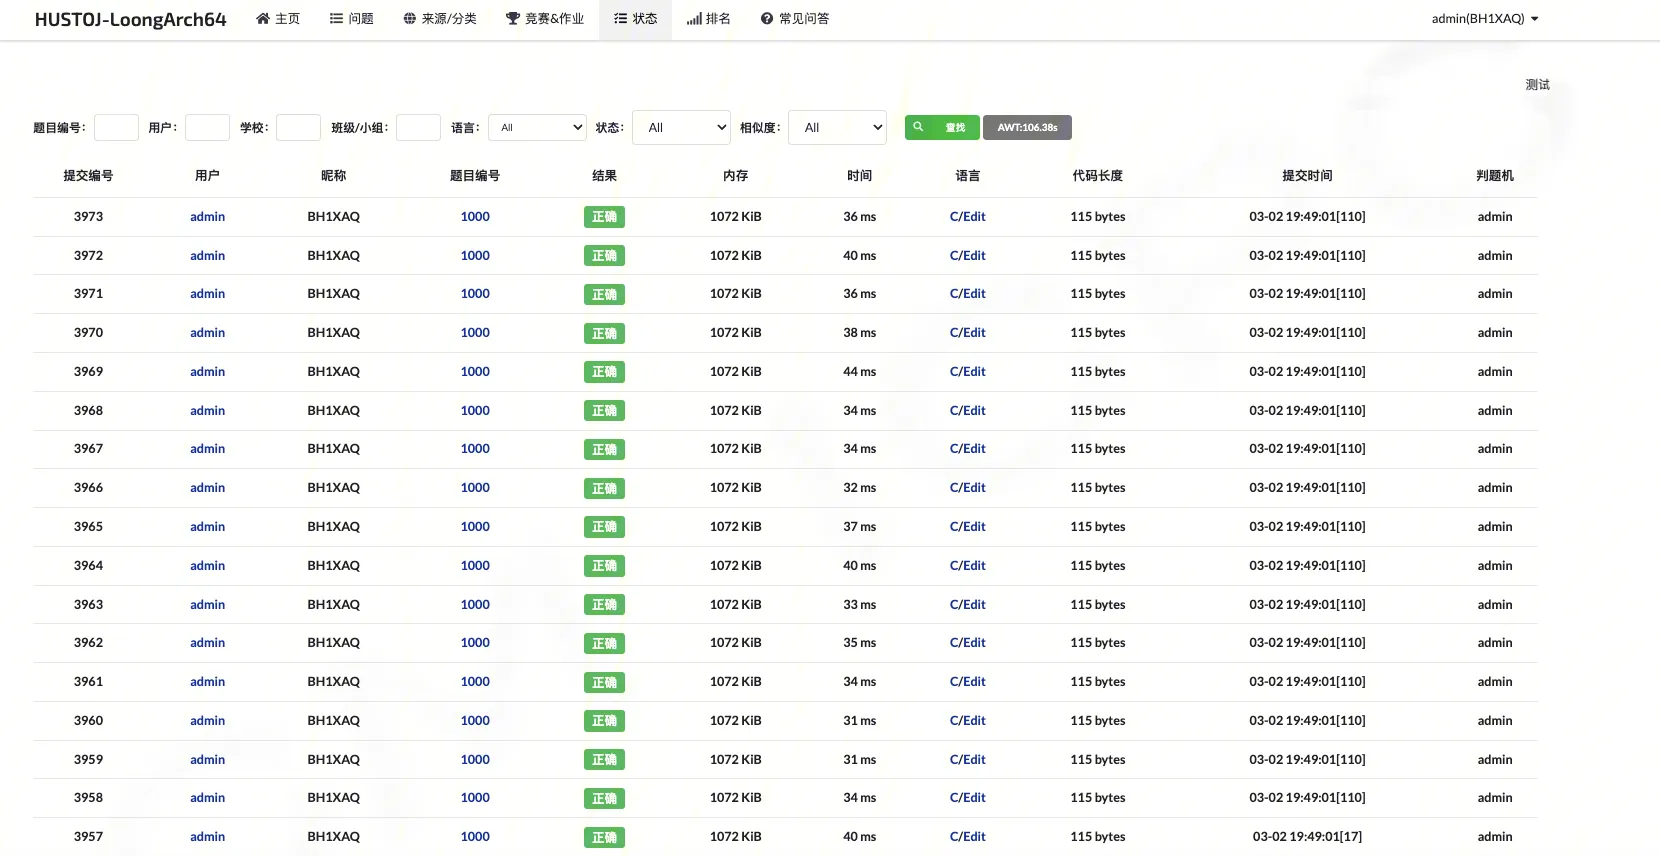
Task: Click the globe 来源/分类 nav item
Action: coord(439,19)
